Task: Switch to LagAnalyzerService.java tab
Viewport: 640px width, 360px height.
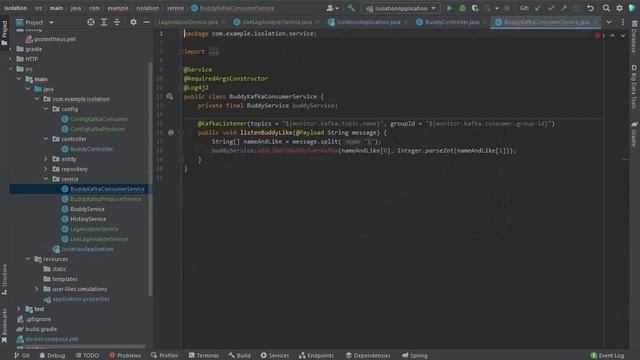Action: point(188,22)
